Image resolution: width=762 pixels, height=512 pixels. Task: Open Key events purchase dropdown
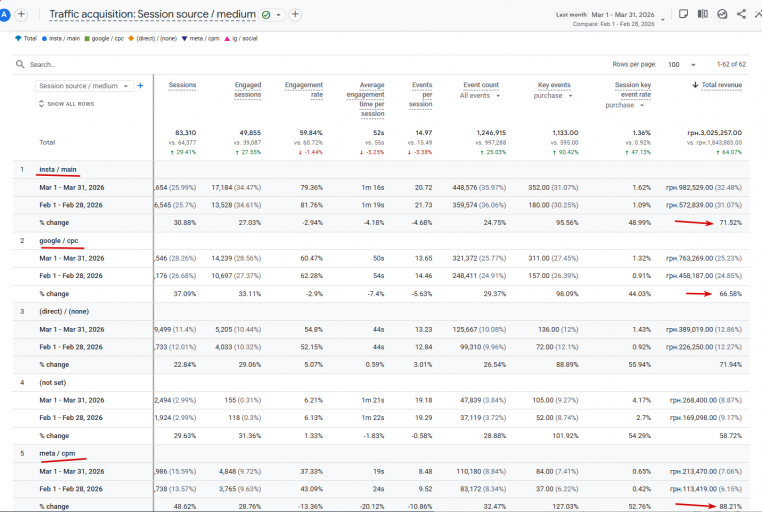[553, 96]
